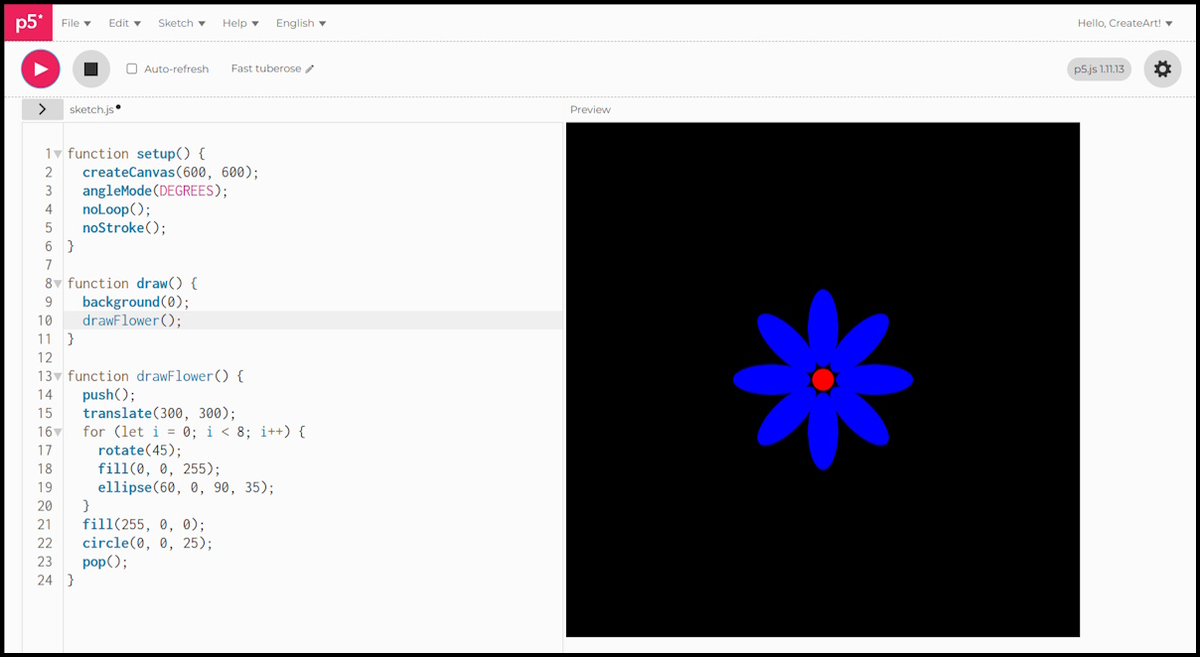Image resolution: width=1200 pixels, height=657 pixels.
Task: Click the noStroke() code line
Action: [x=124, y=228]
